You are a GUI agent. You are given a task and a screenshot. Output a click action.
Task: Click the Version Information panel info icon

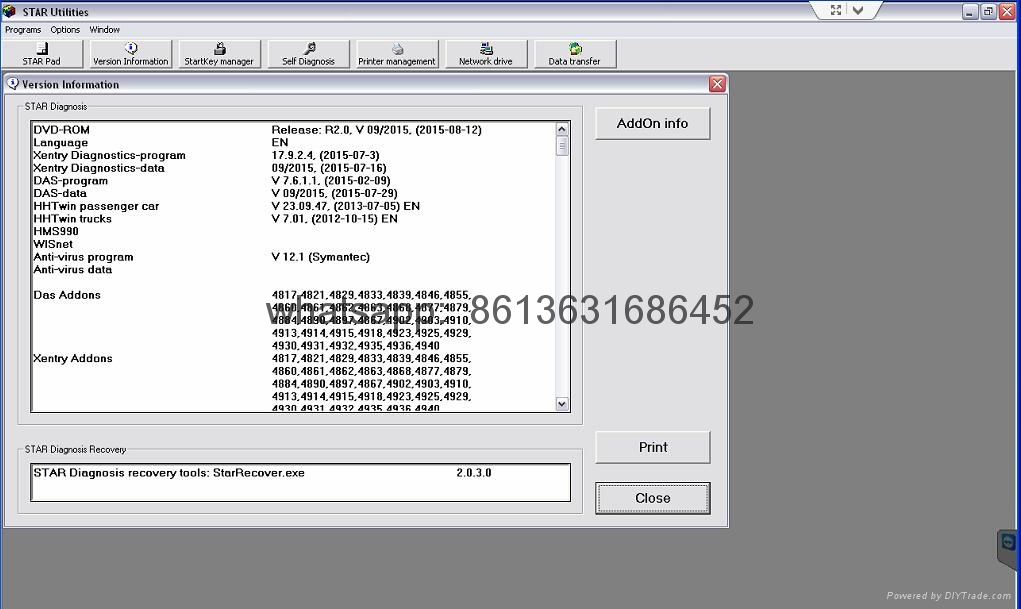[12, 84]
